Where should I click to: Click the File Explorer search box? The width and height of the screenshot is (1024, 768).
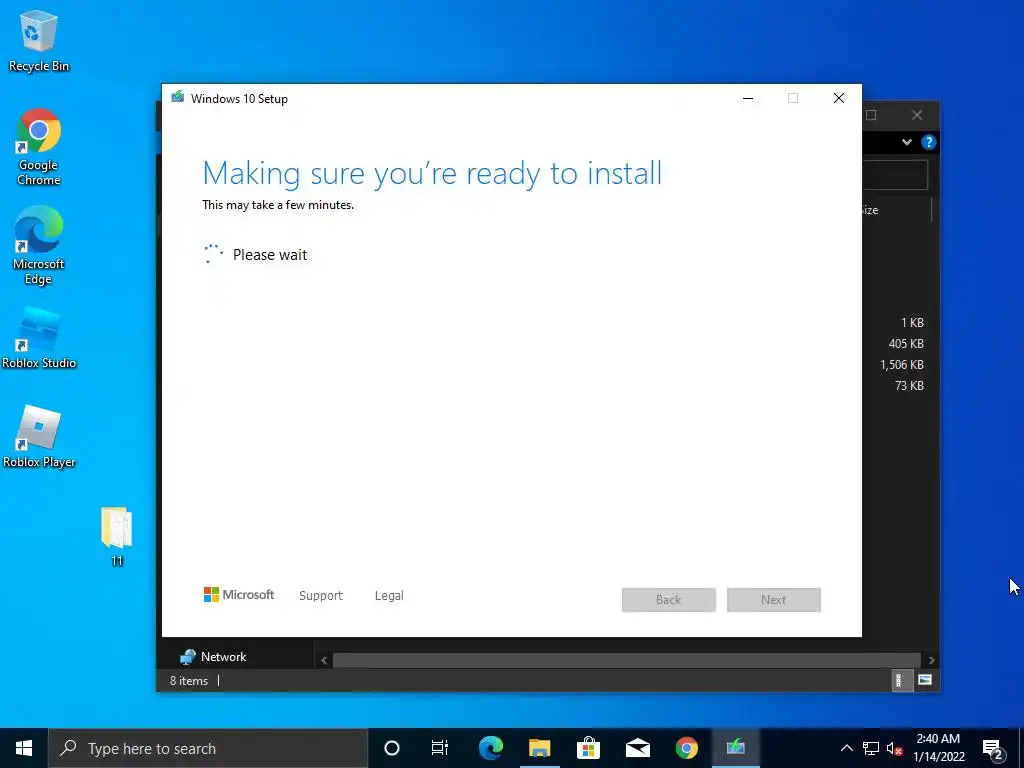(x=895, y=174)
